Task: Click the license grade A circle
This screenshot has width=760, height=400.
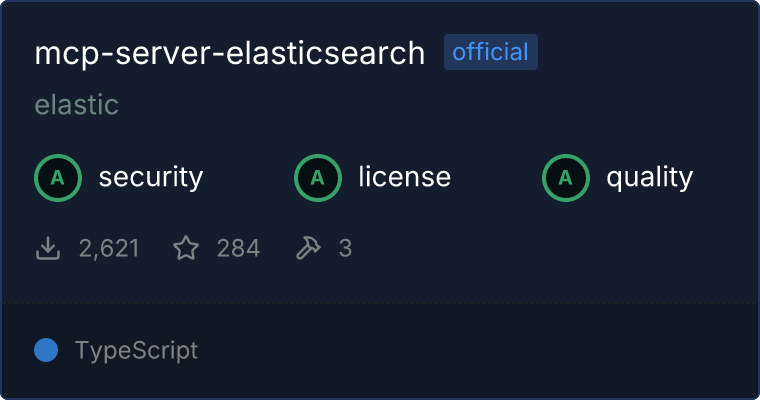Action: pos(317,178)
